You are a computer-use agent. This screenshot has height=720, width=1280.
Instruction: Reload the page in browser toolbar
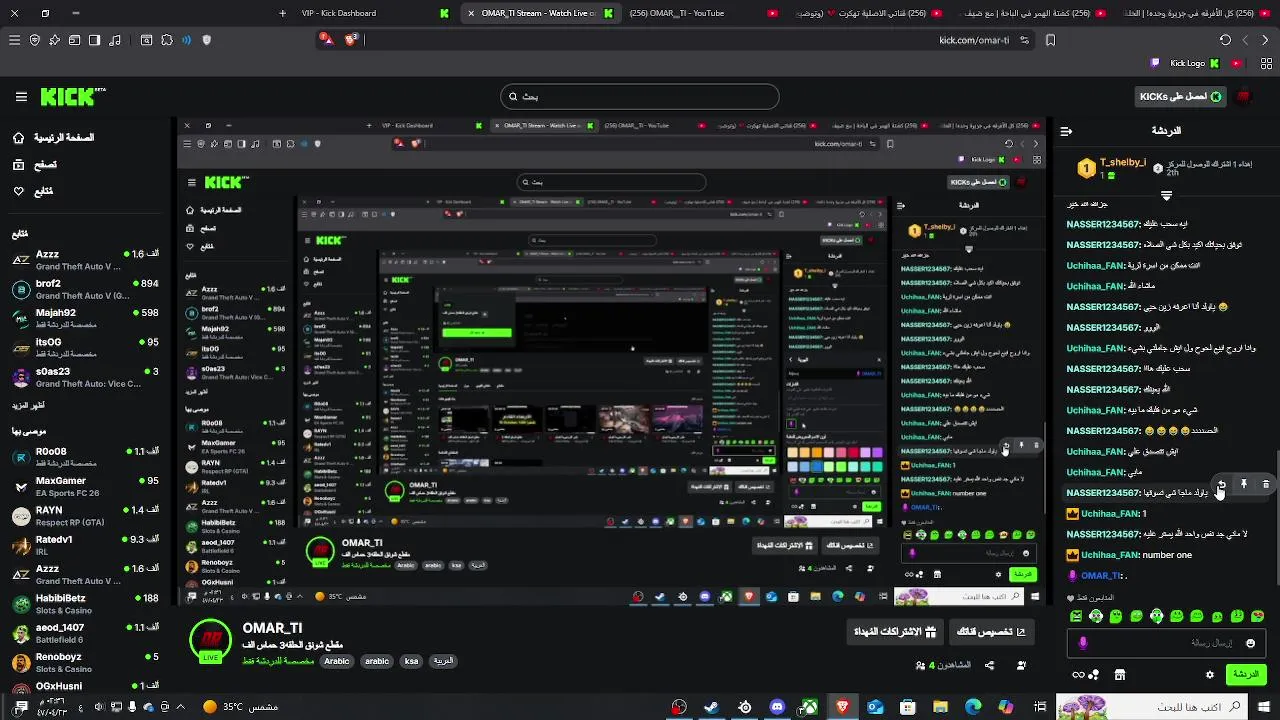(1225, 40)
